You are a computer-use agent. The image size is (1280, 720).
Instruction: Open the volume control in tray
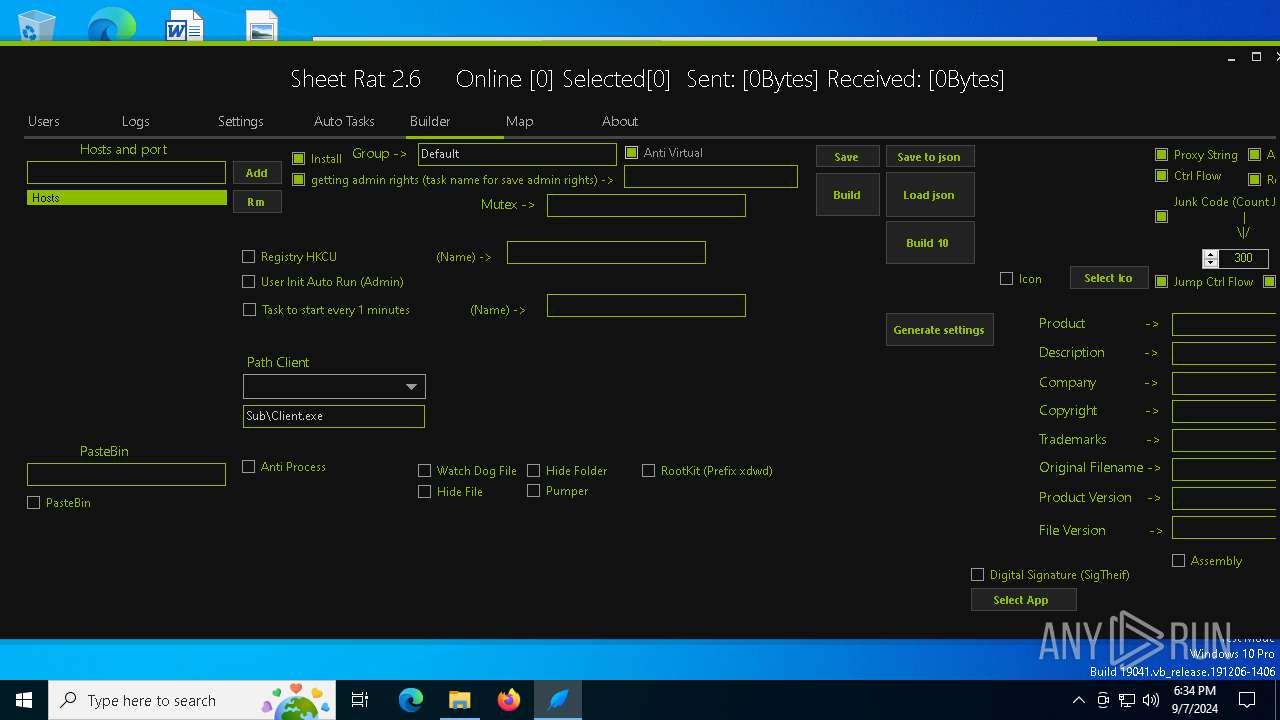click(1151, 700)
